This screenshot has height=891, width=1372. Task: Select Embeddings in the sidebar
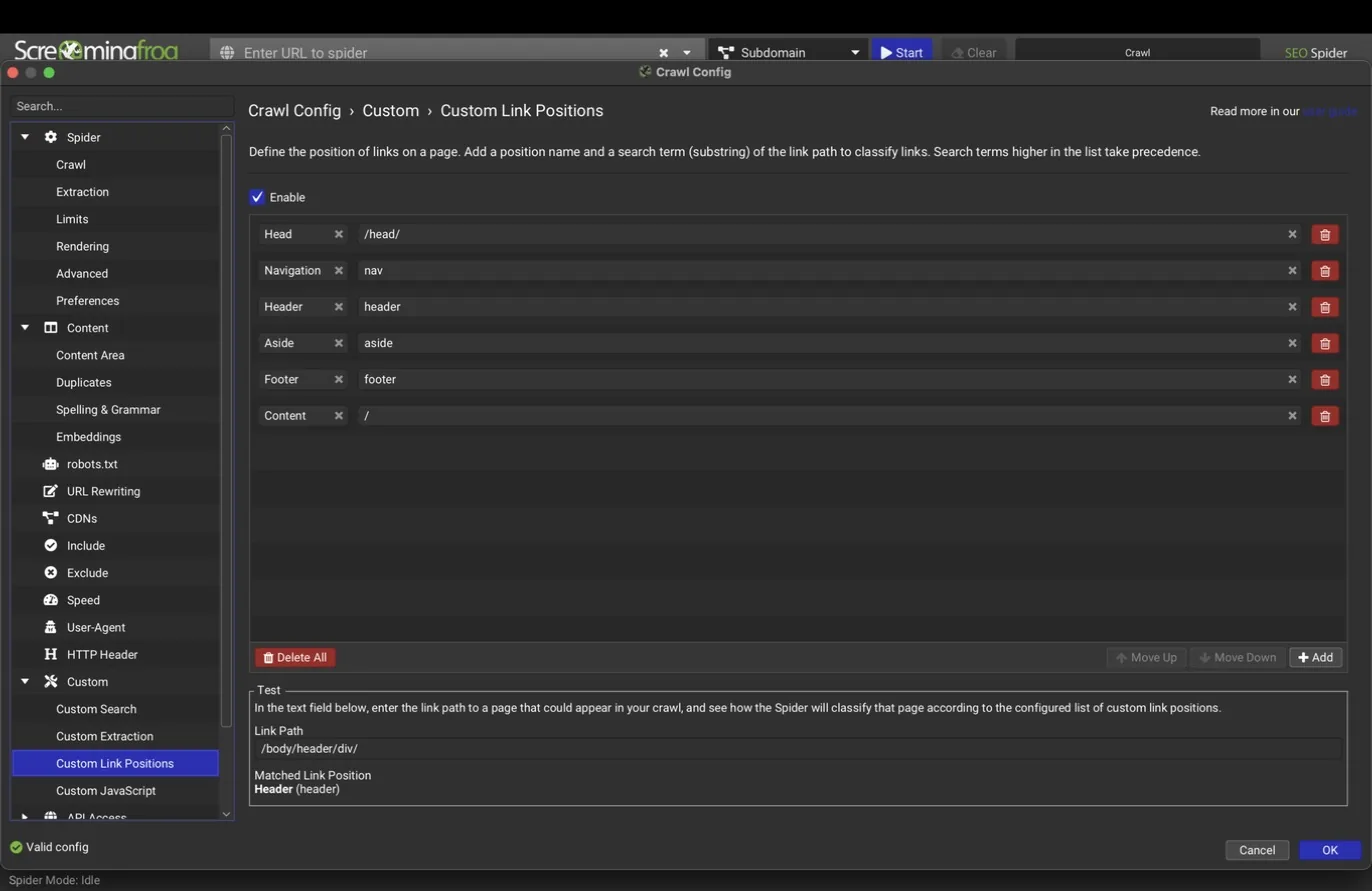pos(88,437)
